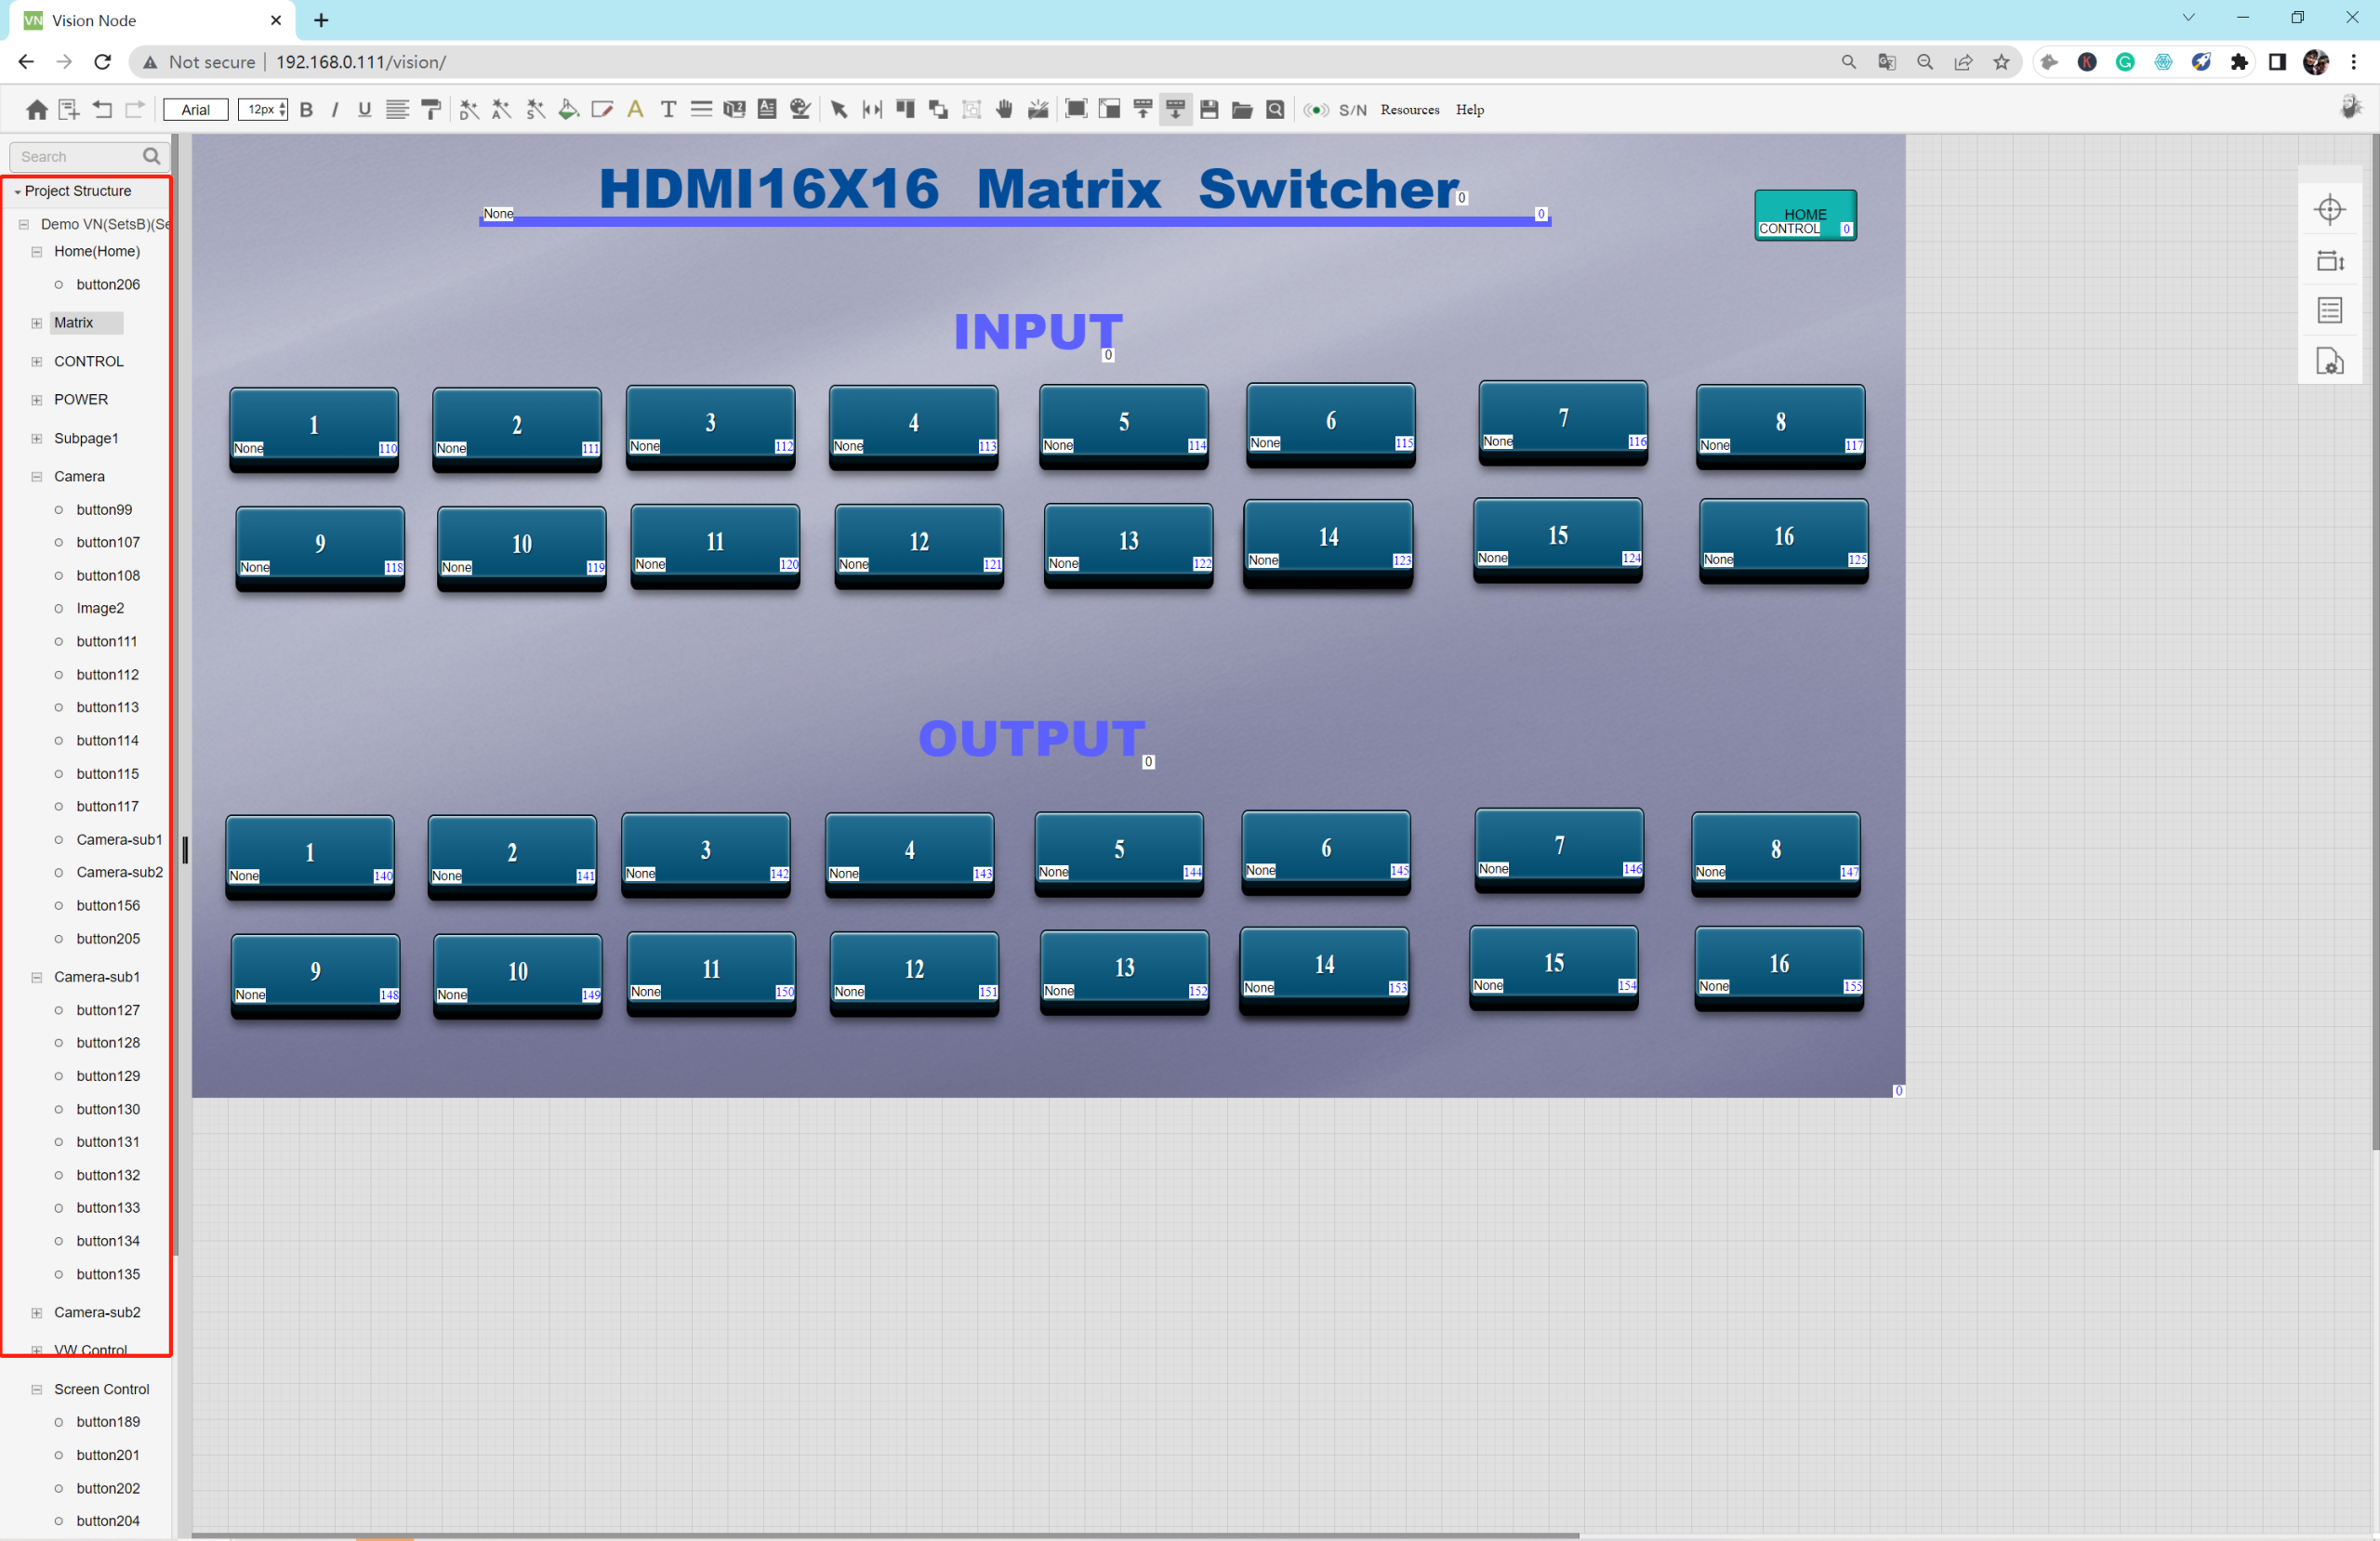Expand the CONTROL tree node
The height and width of the screenshot is (1541, 2380).
(x=37, y=362)
